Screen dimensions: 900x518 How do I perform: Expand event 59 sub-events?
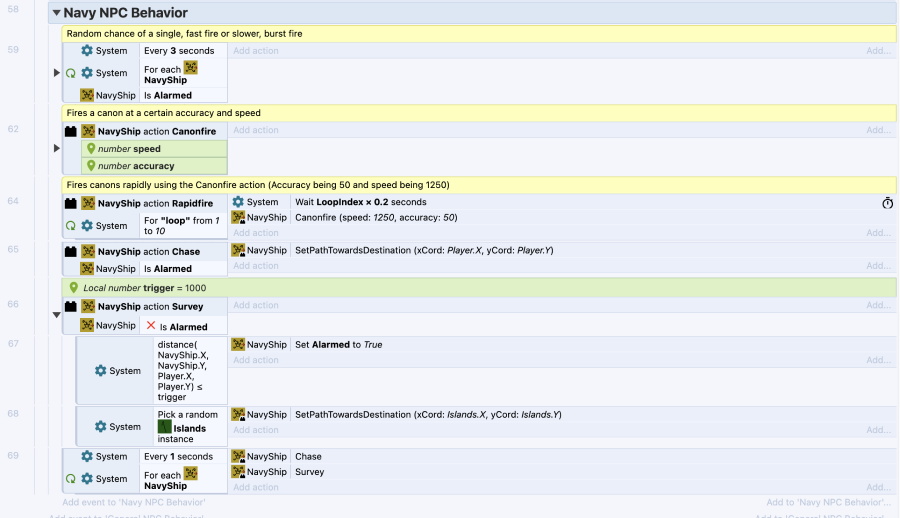(x=57, y=73)
